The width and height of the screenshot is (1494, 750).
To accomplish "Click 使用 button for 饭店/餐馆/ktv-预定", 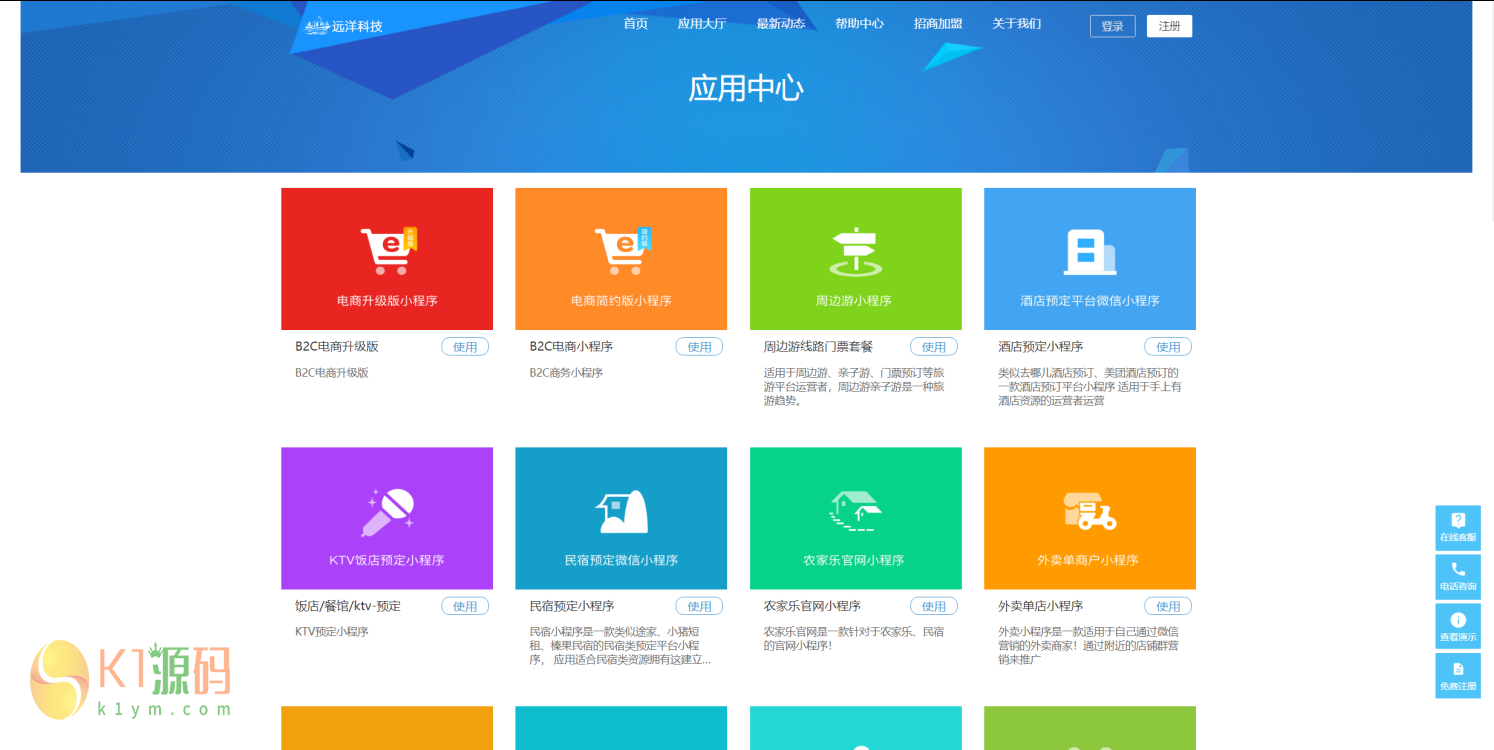I will [x=466, y=606].
